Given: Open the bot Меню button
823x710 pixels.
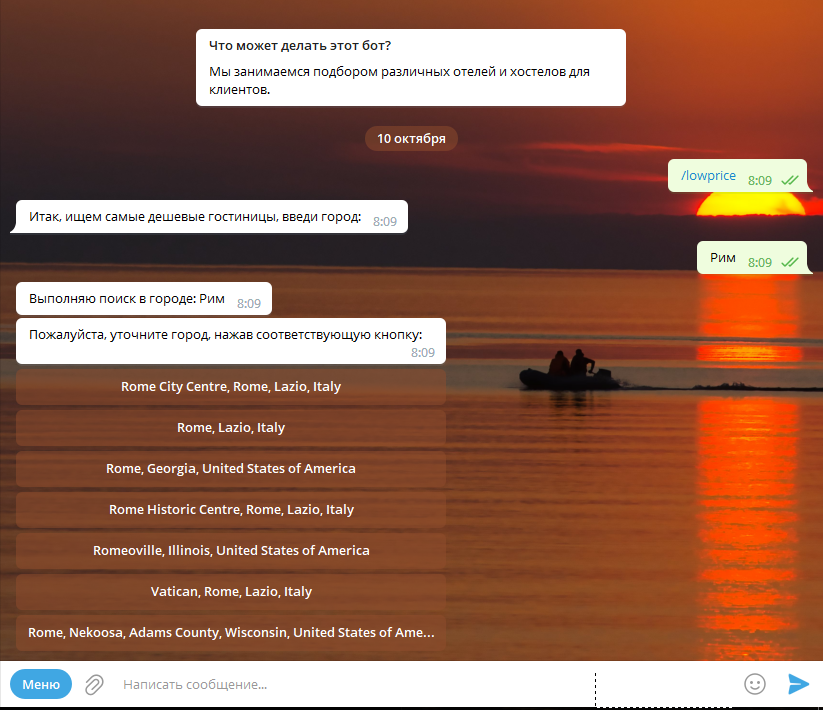Looking at the screenshot, I should [x=41, y=684].
